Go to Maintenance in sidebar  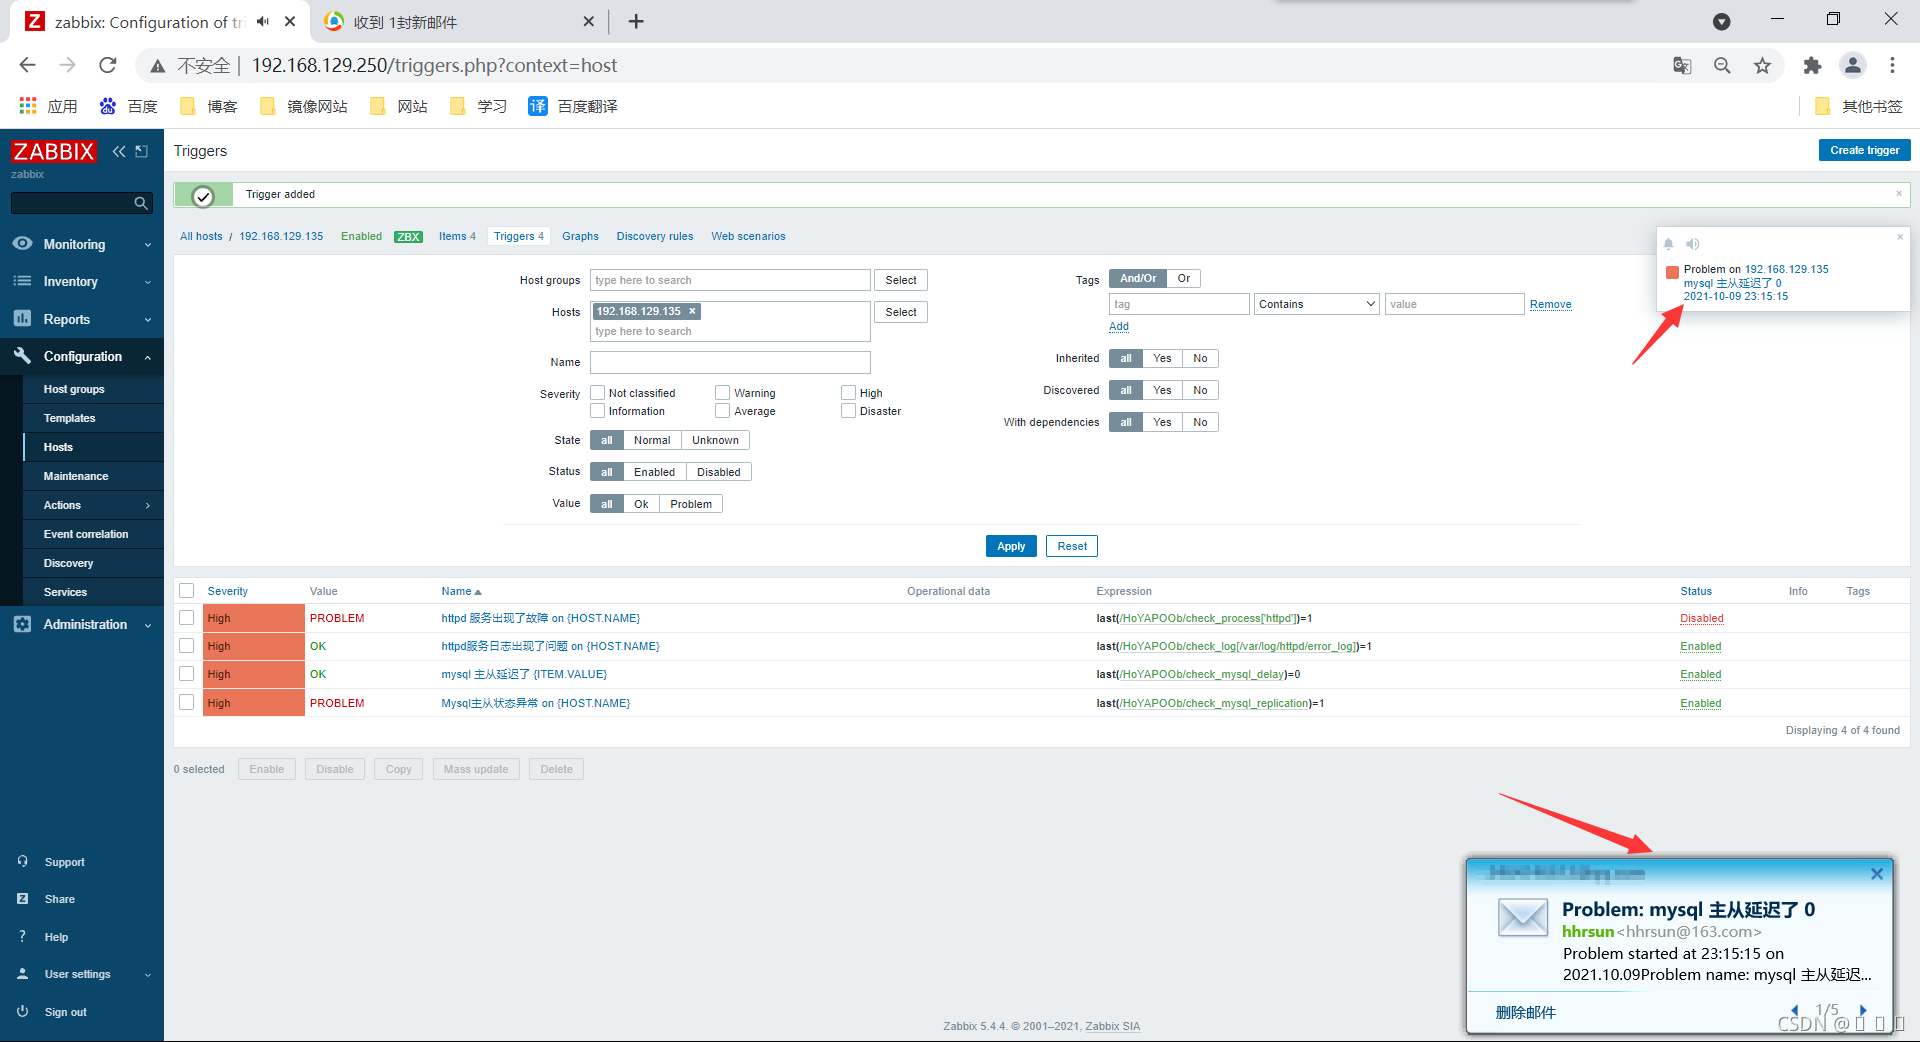(93, 476)
